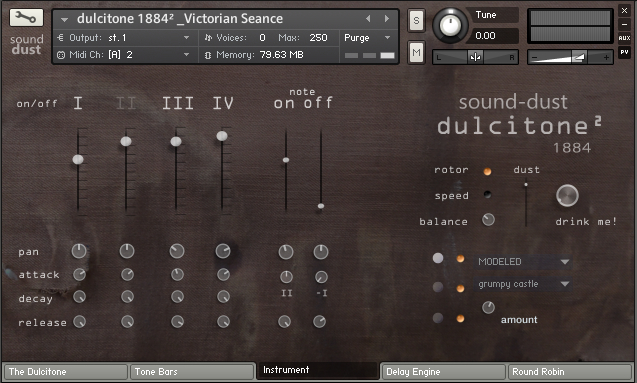
Task: Toggle the orange LED beside grumpy castle
Action: (x=460, y=288)
